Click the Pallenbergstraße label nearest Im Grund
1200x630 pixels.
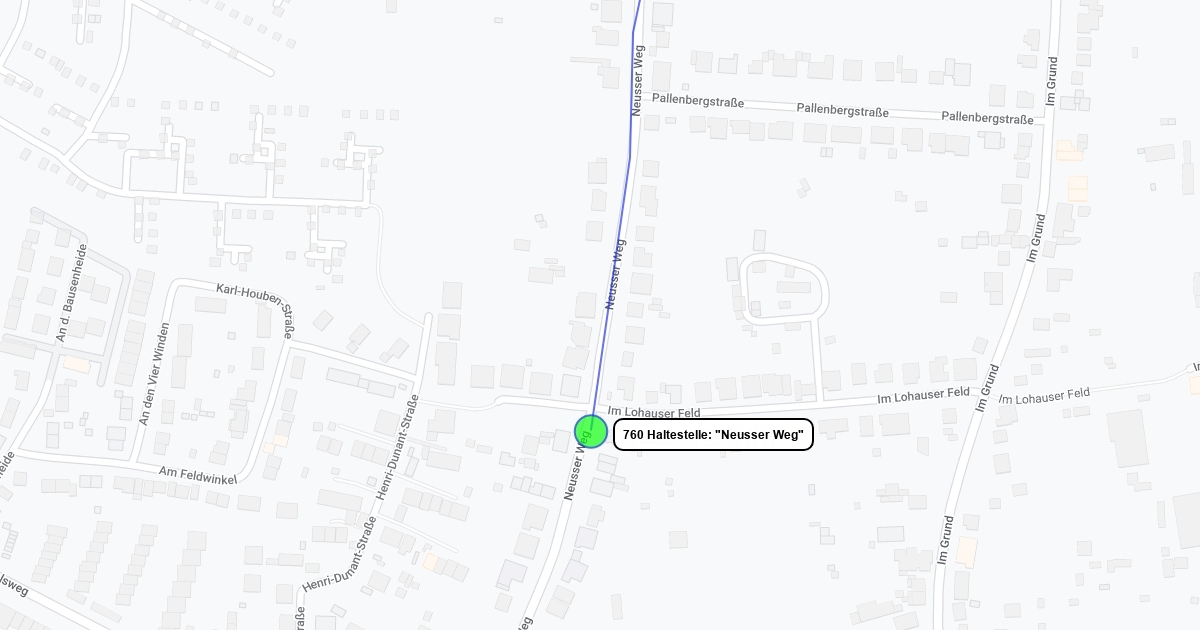[987, 118]
